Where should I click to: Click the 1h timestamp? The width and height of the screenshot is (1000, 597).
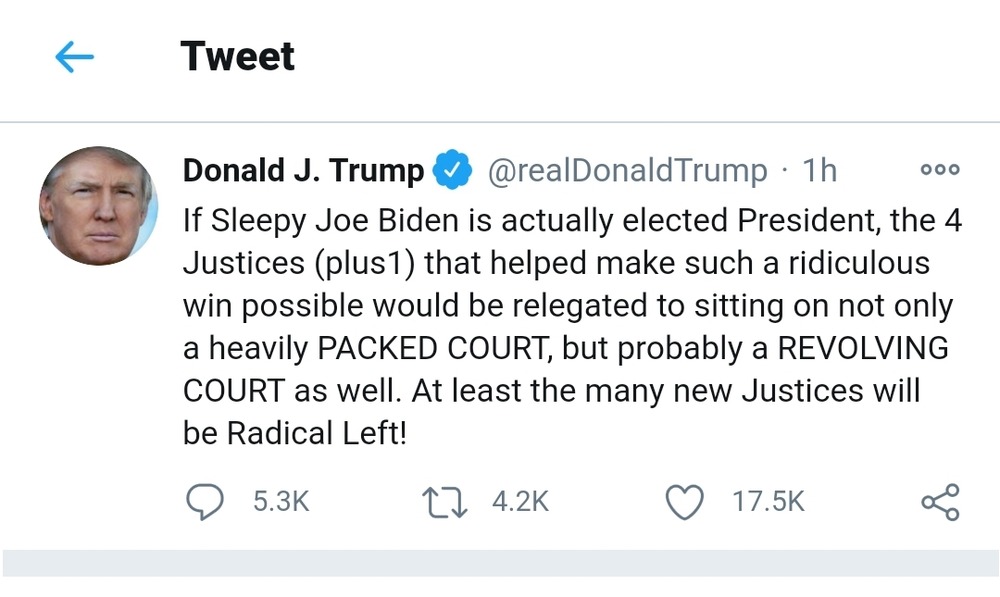coord(819,170)
